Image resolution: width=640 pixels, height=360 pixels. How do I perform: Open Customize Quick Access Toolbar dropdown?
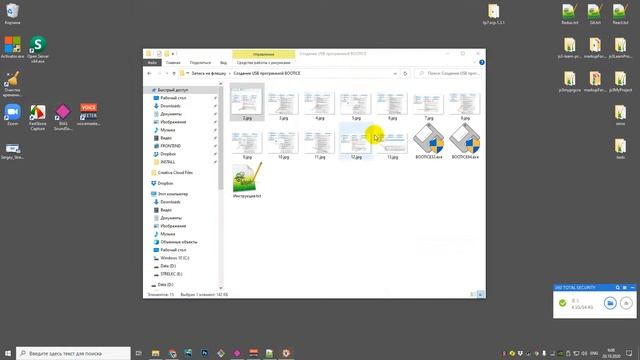(x=174, y=53)
